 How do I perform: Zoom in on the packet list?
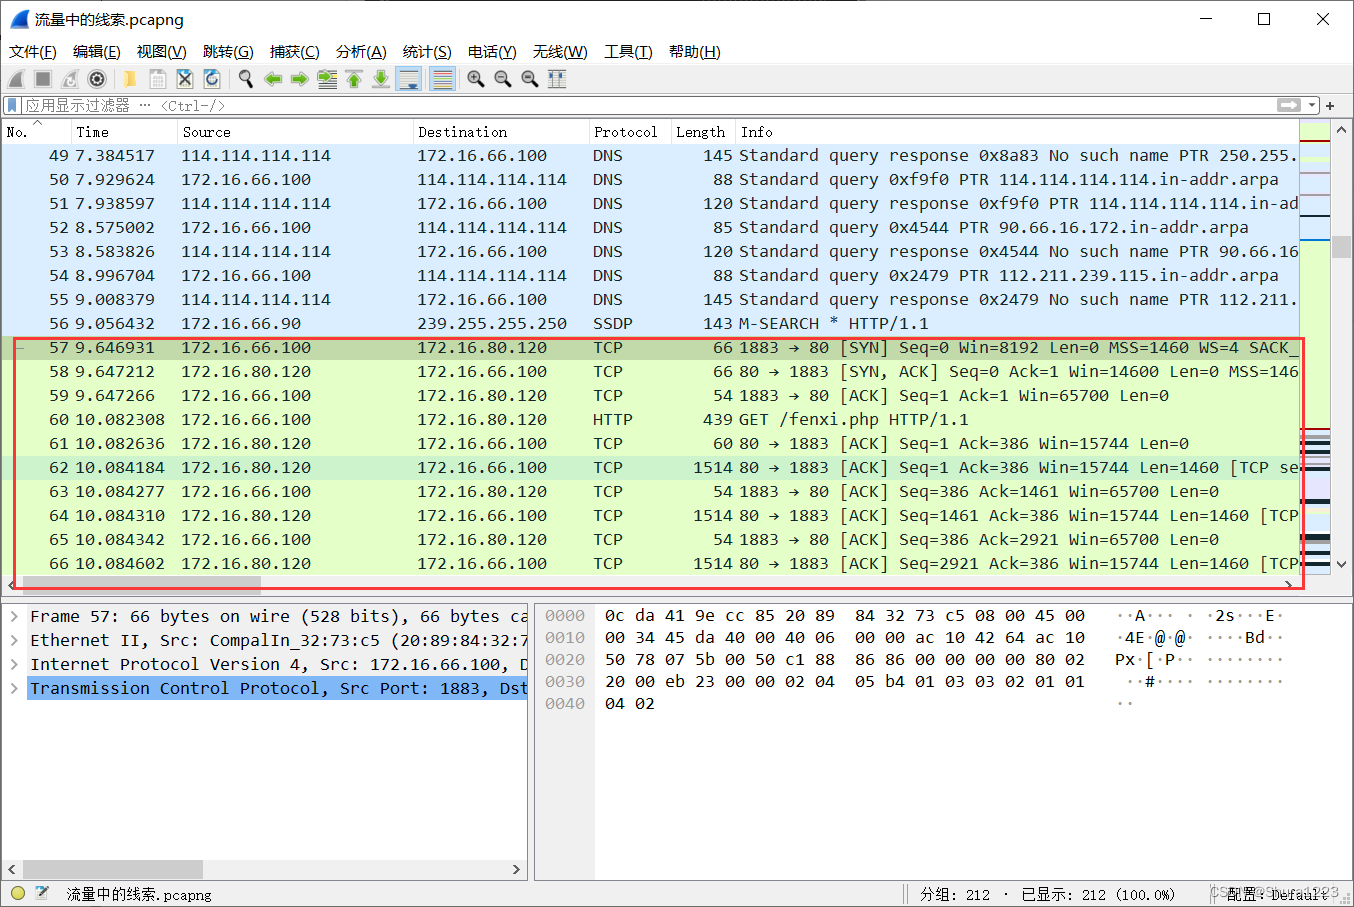(476, 79)
